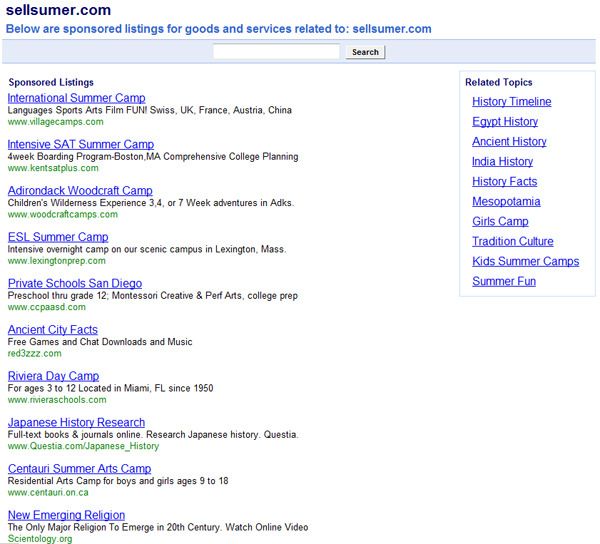Open Private Schools San Diego link
The image size is (600, 544).
pos(75,283)
